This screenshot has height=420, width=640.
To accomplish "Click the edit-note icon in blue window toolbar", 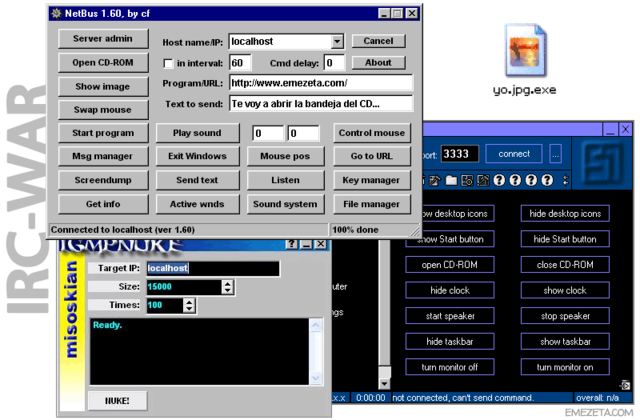I will click(435, 180).
